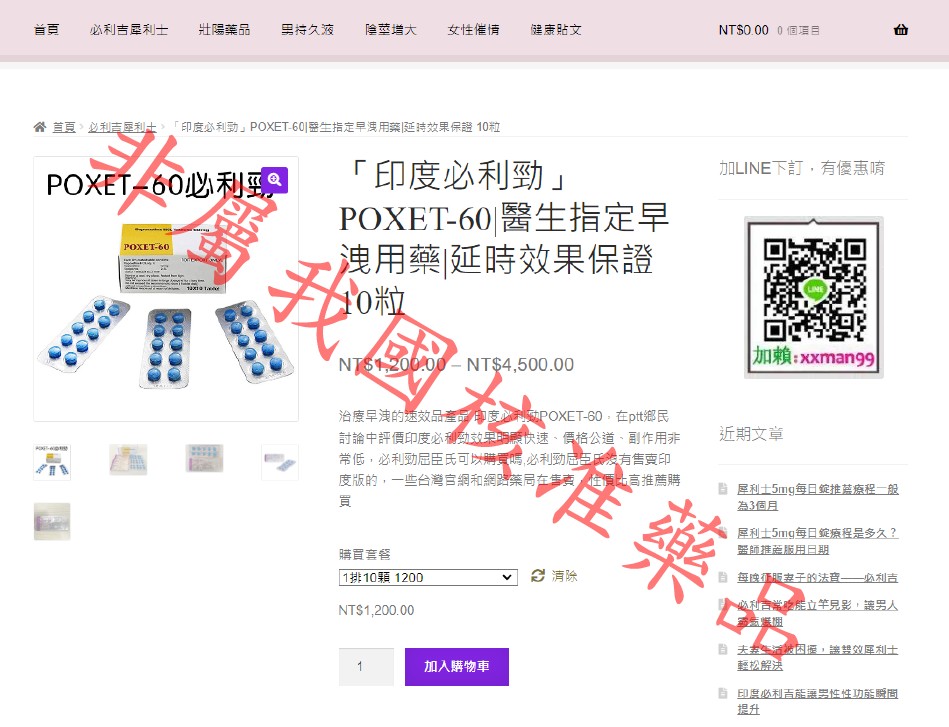This screenshot has width=949, height=727.
Task: Select the second product thumbnail
Action: [128, 462]
